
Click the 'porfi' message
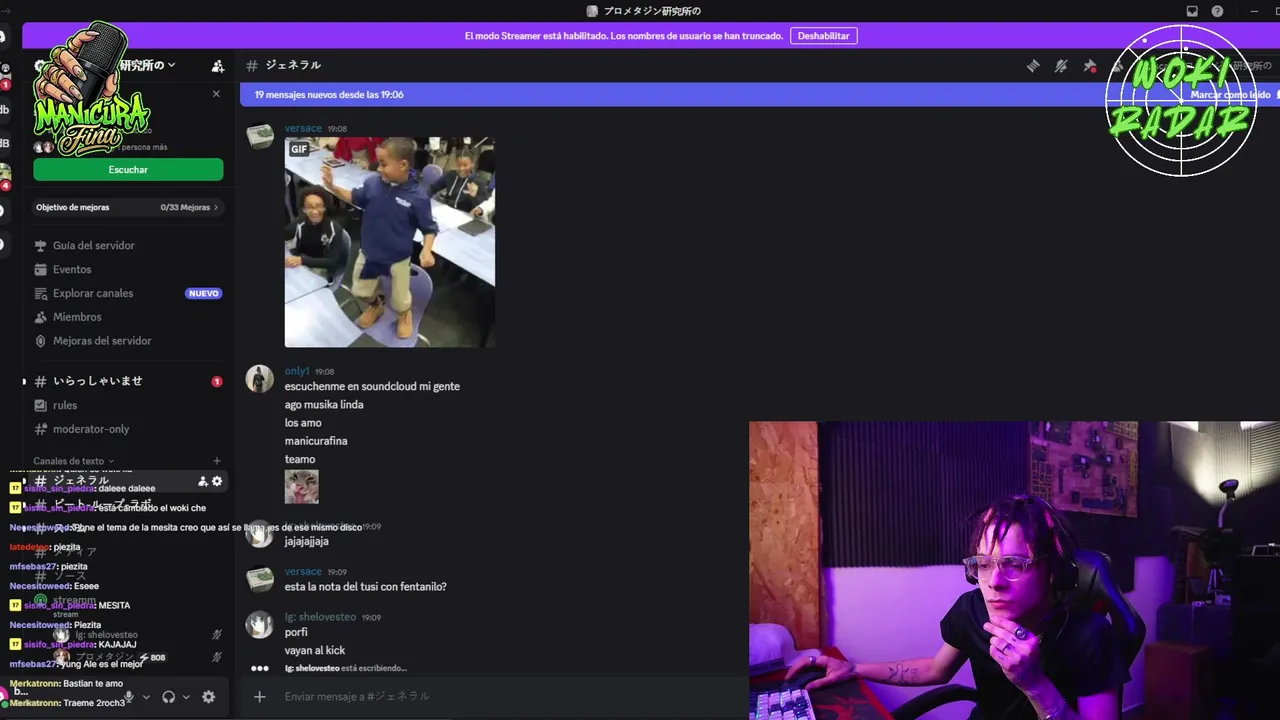(296, 633)
